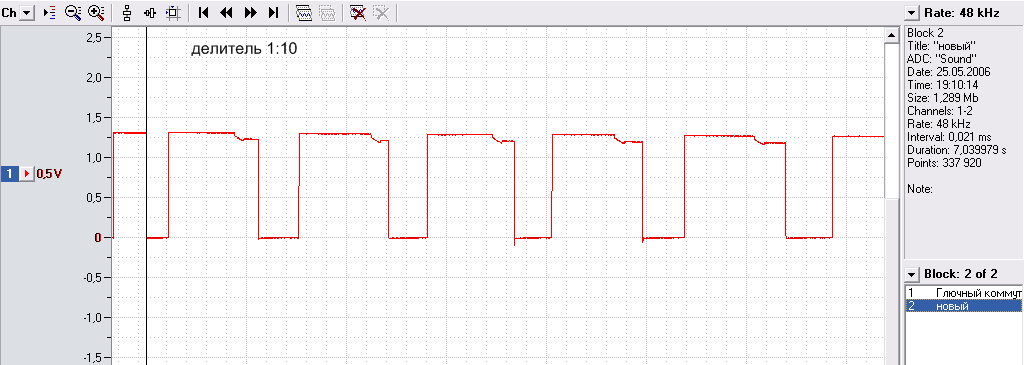Click the Points: 337 920 info line
This screenshot has height=365, width=1024.
[x=944, y=163]
